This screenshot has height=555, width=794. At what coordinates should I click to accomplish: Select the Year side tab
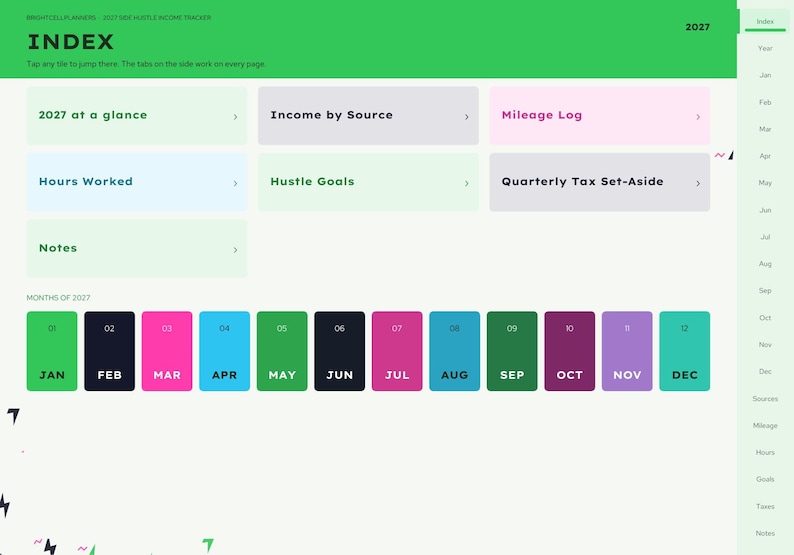765,48
